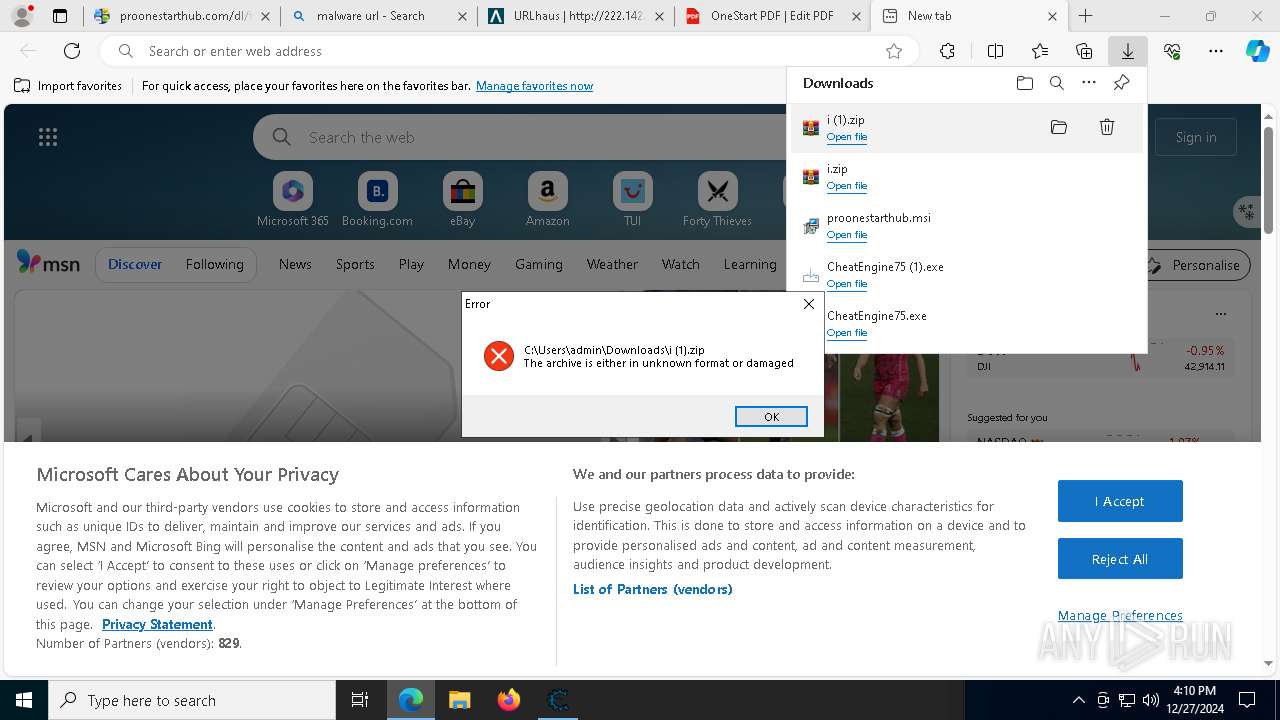The height and width of the screenshot is (720, 1280).
Task: Open the Favorites toolbar icon
Action: point(1040,51)
